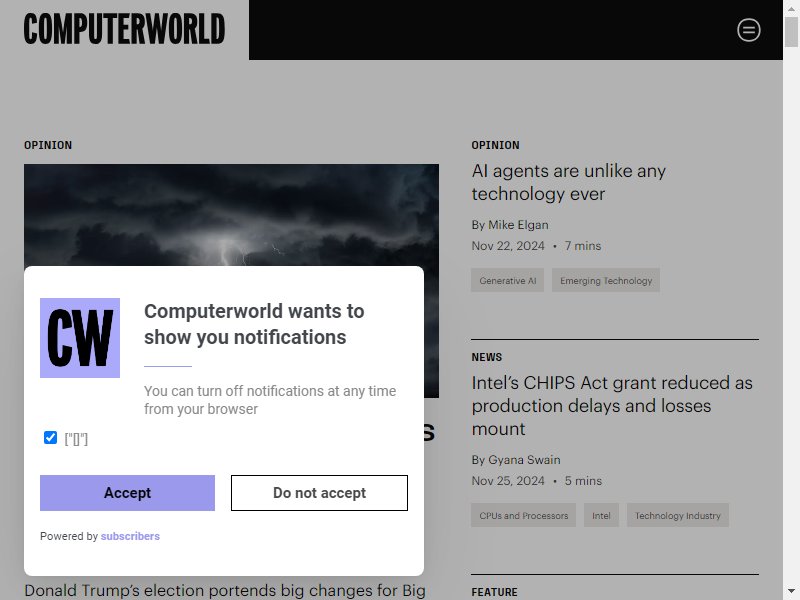
Task: Uncheck the notification prompt checkbox
Action: point(51,438)
